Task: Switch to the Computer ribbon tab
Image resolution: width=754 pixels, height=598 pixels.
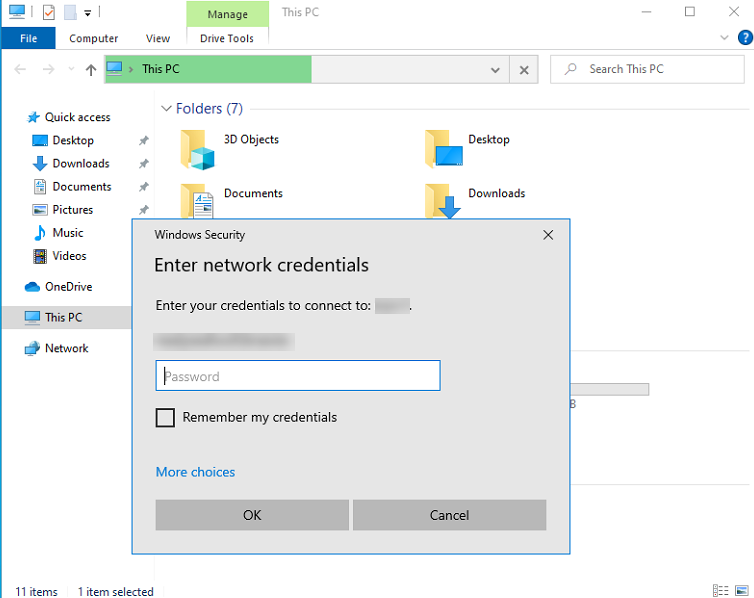Action: [x=93, y=38]
